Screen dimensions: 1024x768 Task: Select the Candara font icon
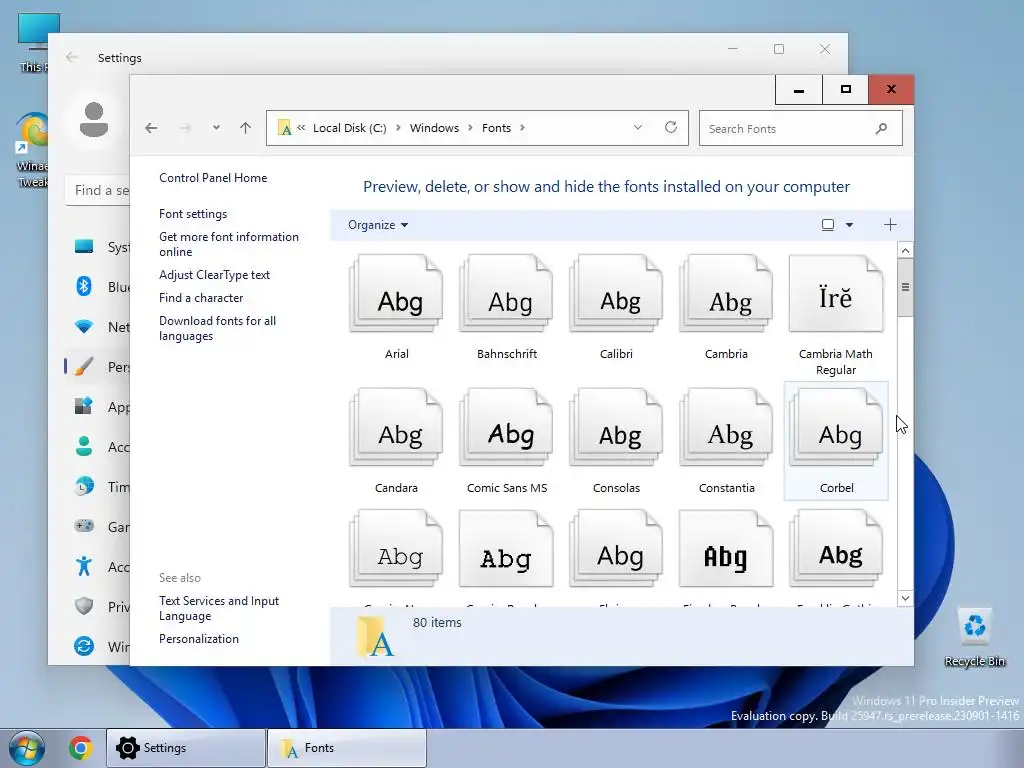point(396,428)
